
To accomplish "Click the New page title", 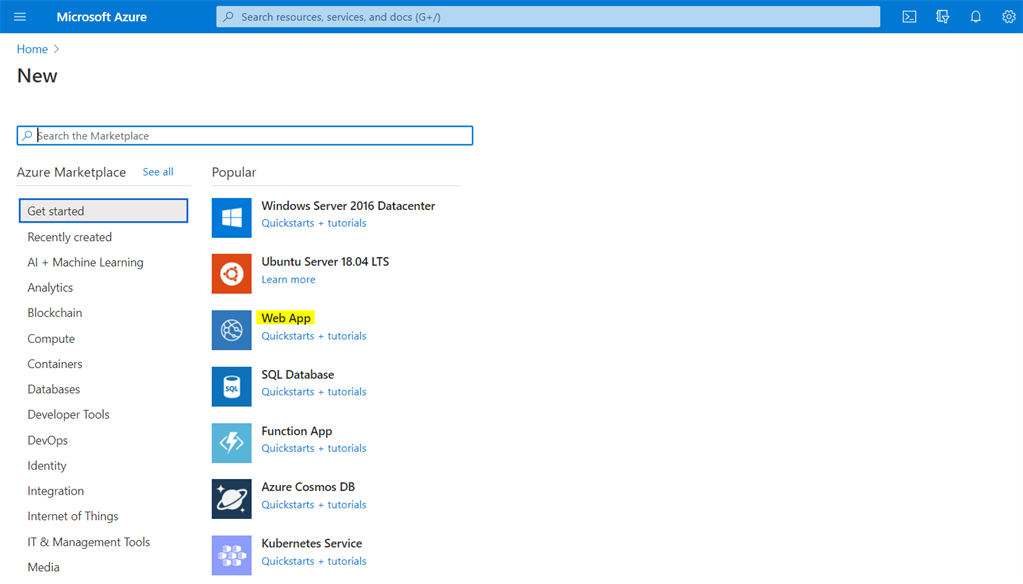I will 37,76.
